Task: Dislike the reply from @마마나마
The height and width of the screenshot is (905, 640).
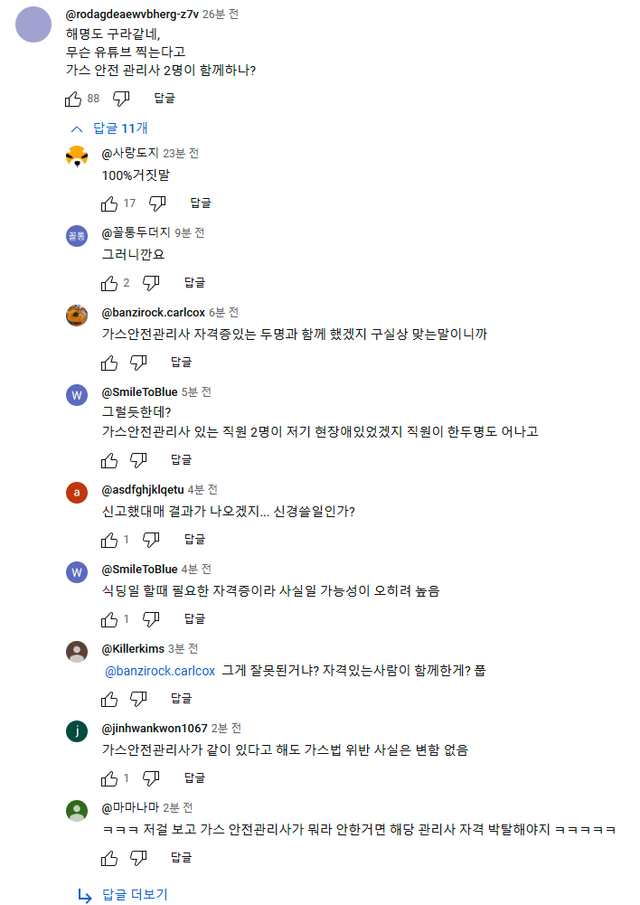Action: click(x=139, y=857)
